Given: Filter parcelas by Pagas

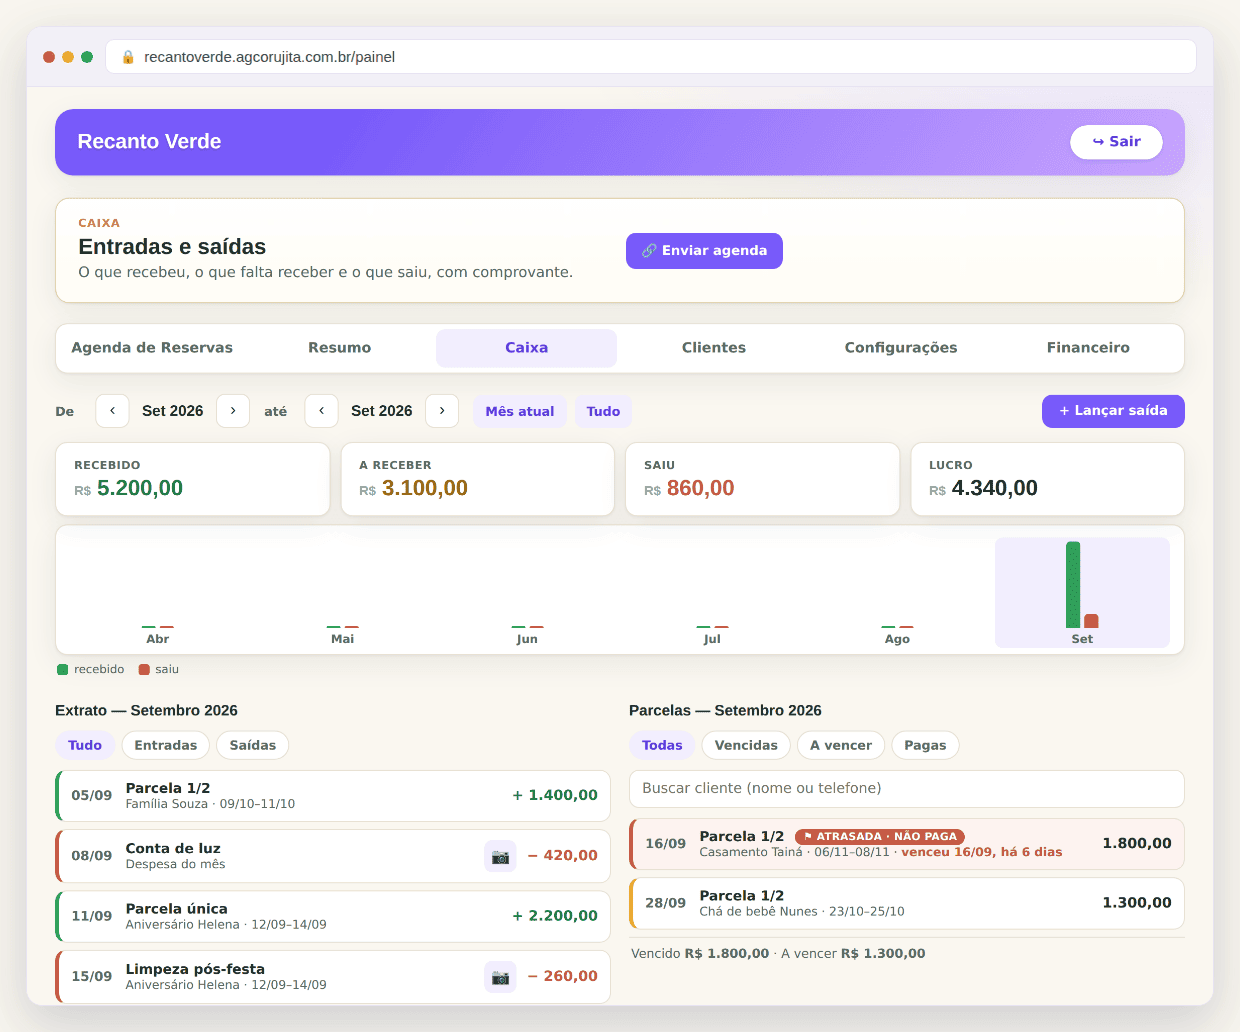Looking at the screenshot, I should point(925,745).
